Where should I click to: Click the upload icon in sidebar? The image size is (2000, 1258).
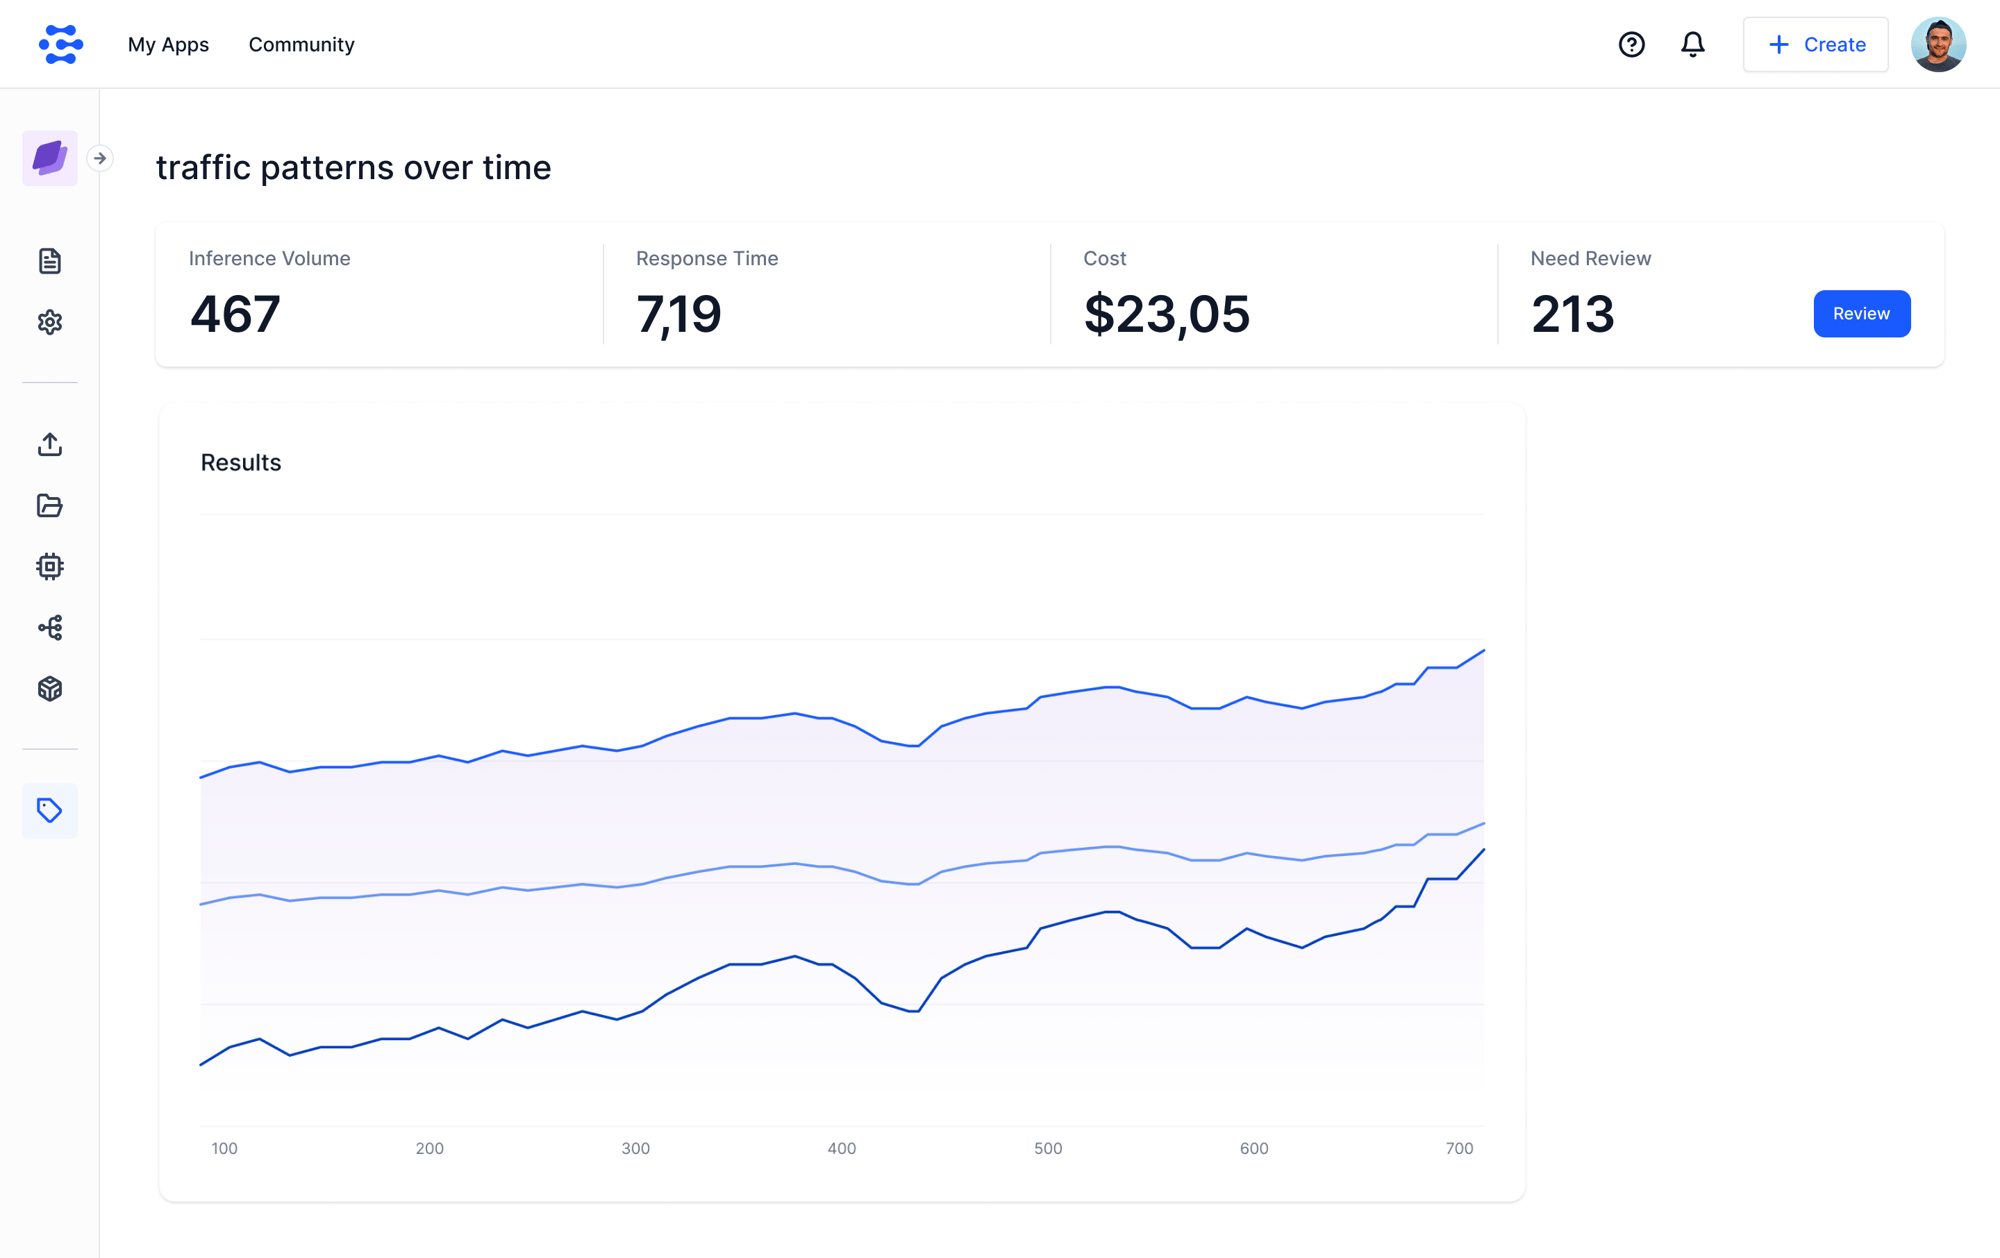[49, 444]
